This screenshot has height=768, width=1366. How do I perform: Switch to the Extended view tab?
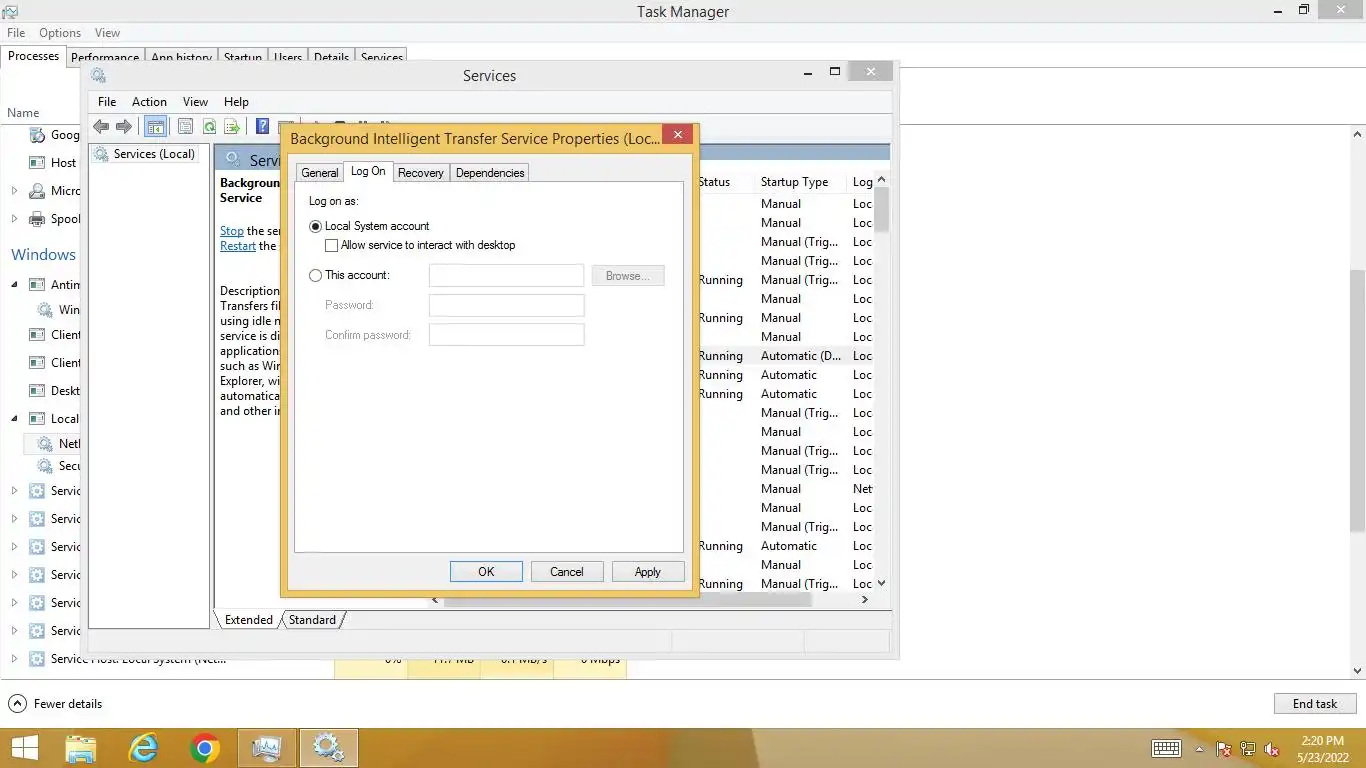coord(249,620)
